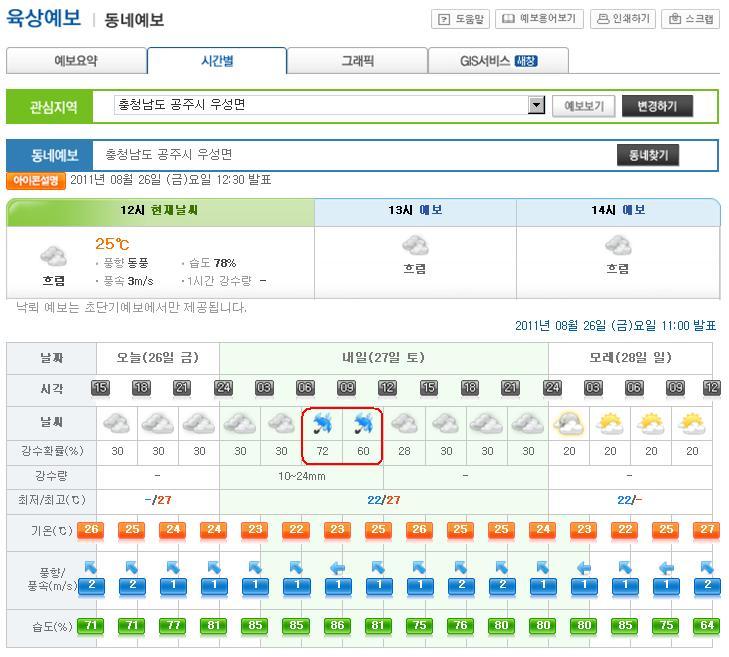The image size is (729, 657).
Task: Click the 동네찾기 button
Action: (648, 155)
